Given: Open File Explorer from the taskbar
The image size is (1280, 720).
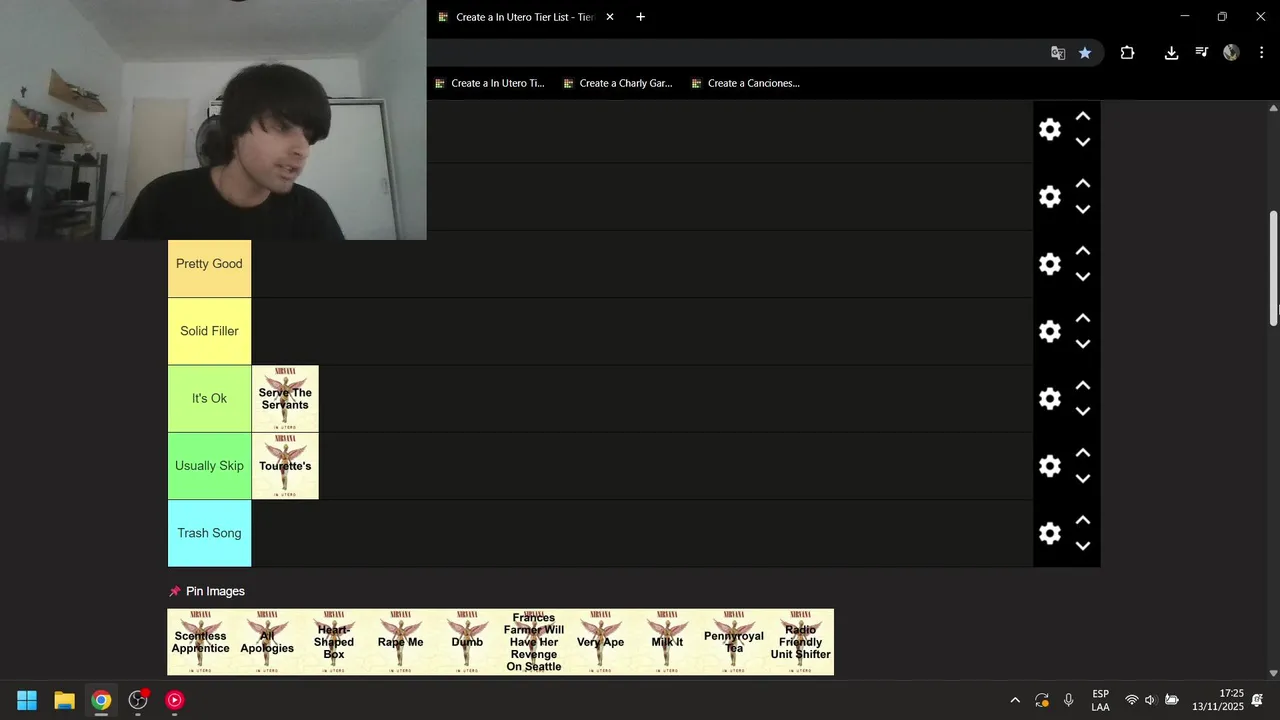Looking at the screenshot, I should (x=64, y=700).
